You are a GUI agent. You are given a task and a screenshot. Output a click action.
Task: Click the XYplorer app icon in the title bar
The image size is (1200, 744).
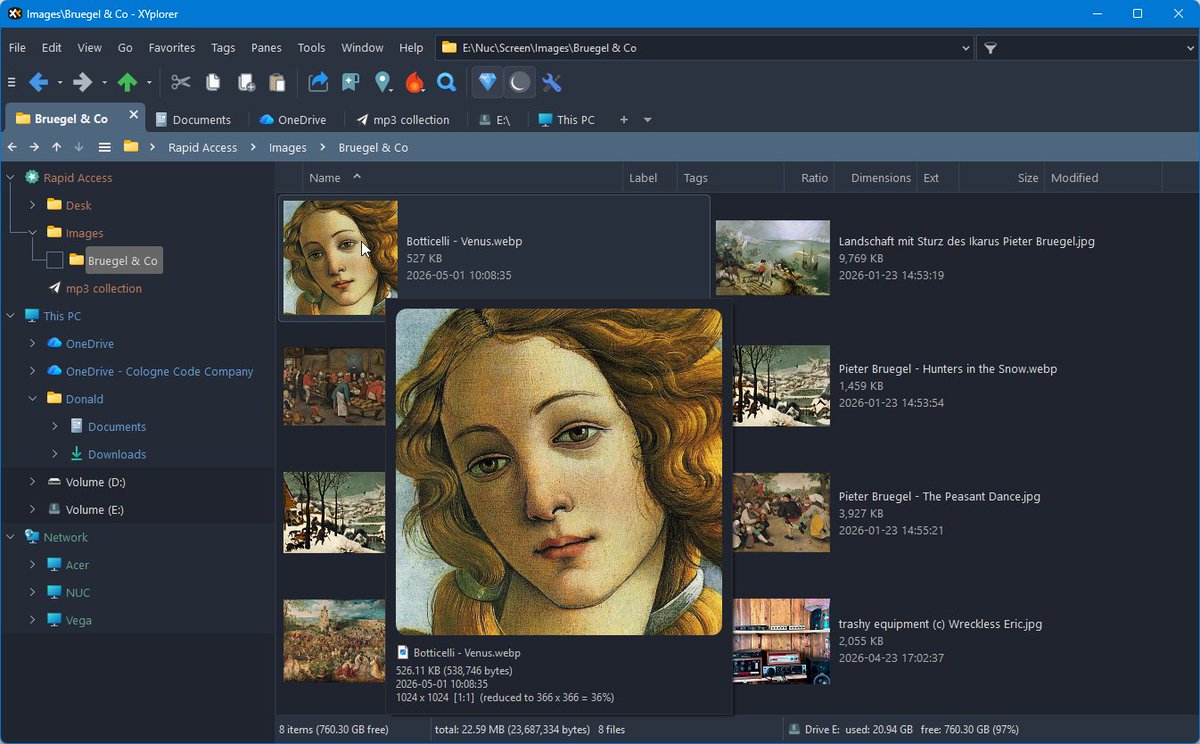point(14,14)
